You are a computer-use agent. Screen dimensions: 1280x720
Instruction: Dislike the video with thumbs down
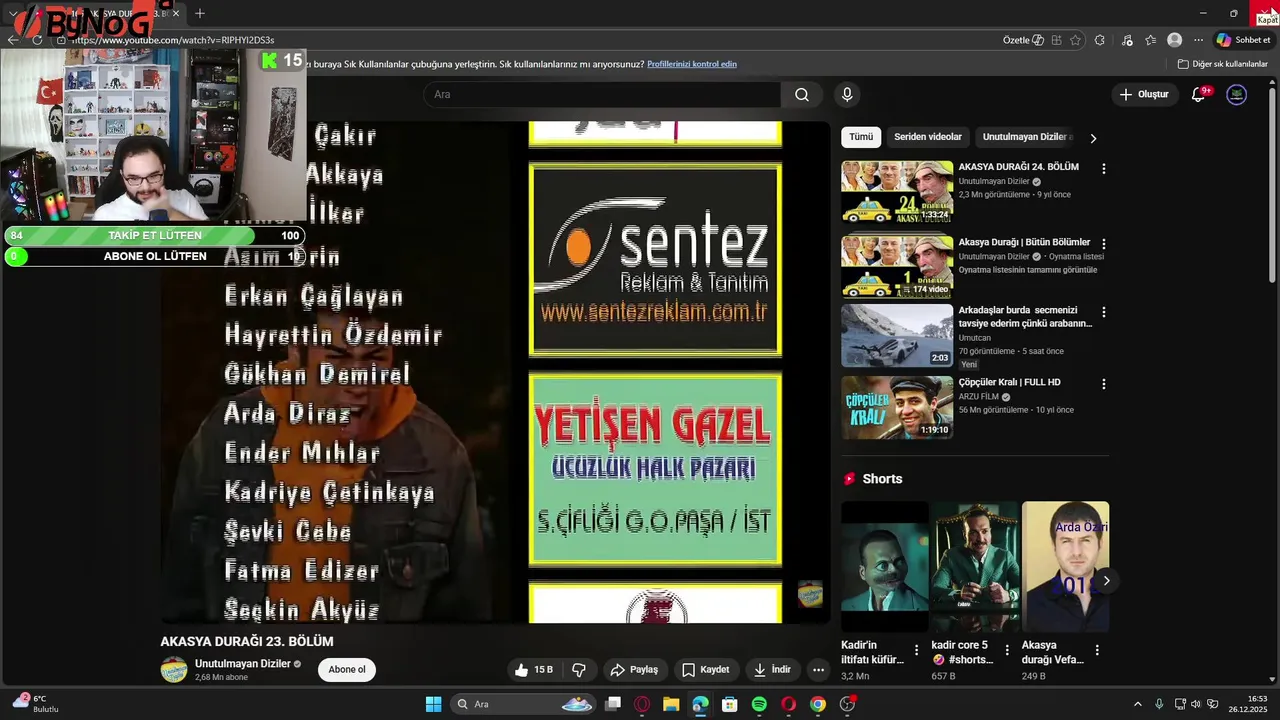pyautogui.click(x=579, y=670)
